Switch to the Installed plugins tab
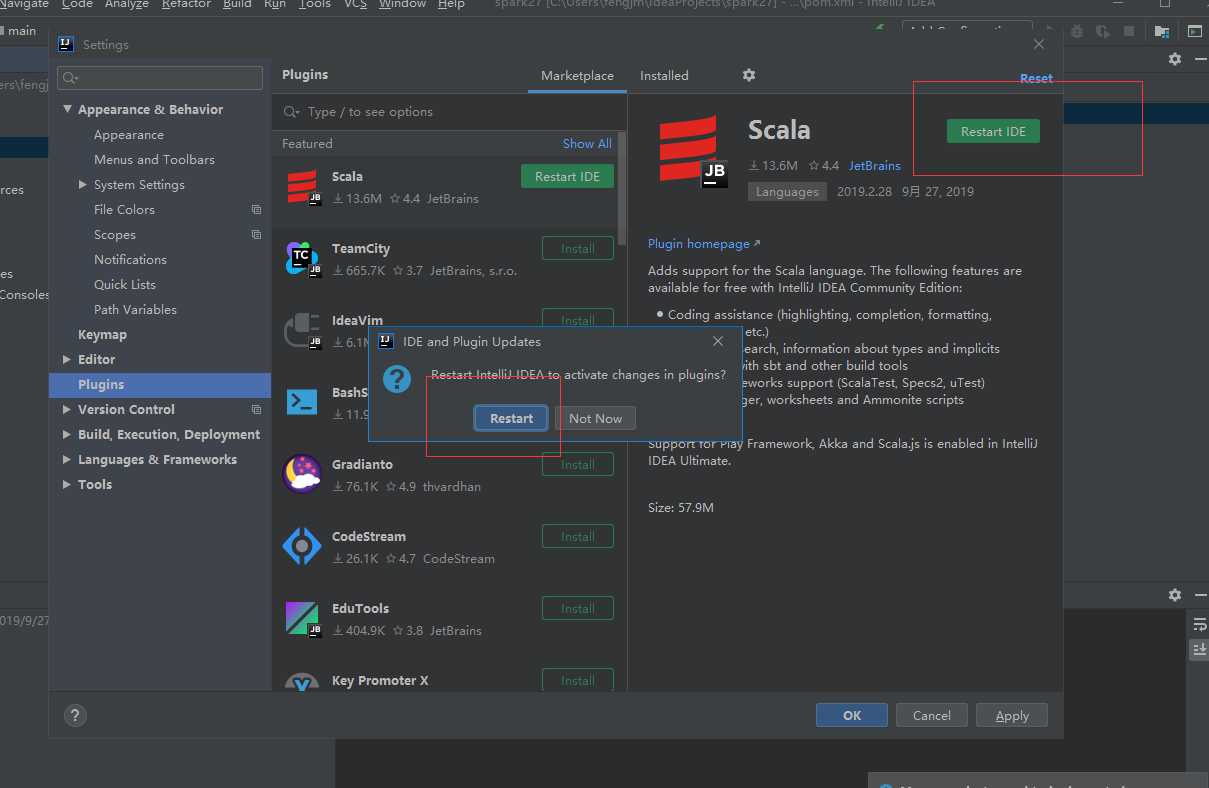Viewport: 1209px width, 788px height. [664, 76]
